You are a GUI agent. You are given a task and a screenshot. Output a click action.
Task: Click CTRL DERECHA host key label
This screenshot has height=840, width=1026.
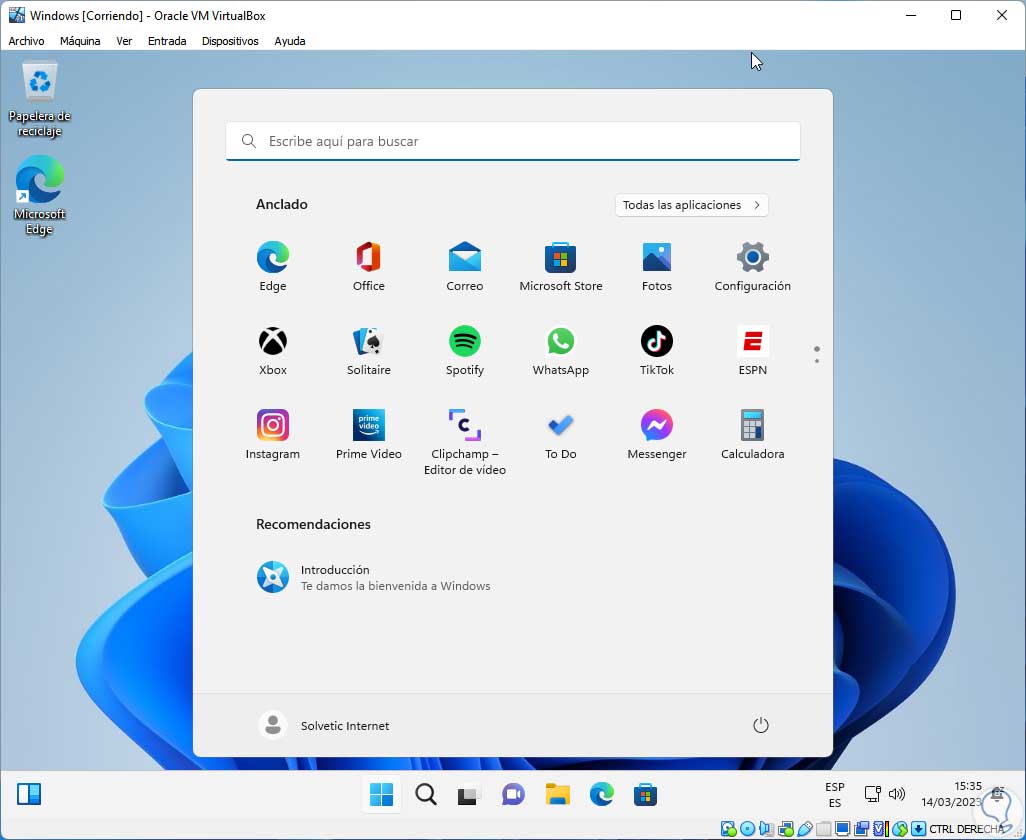click(x=966, y=829)
